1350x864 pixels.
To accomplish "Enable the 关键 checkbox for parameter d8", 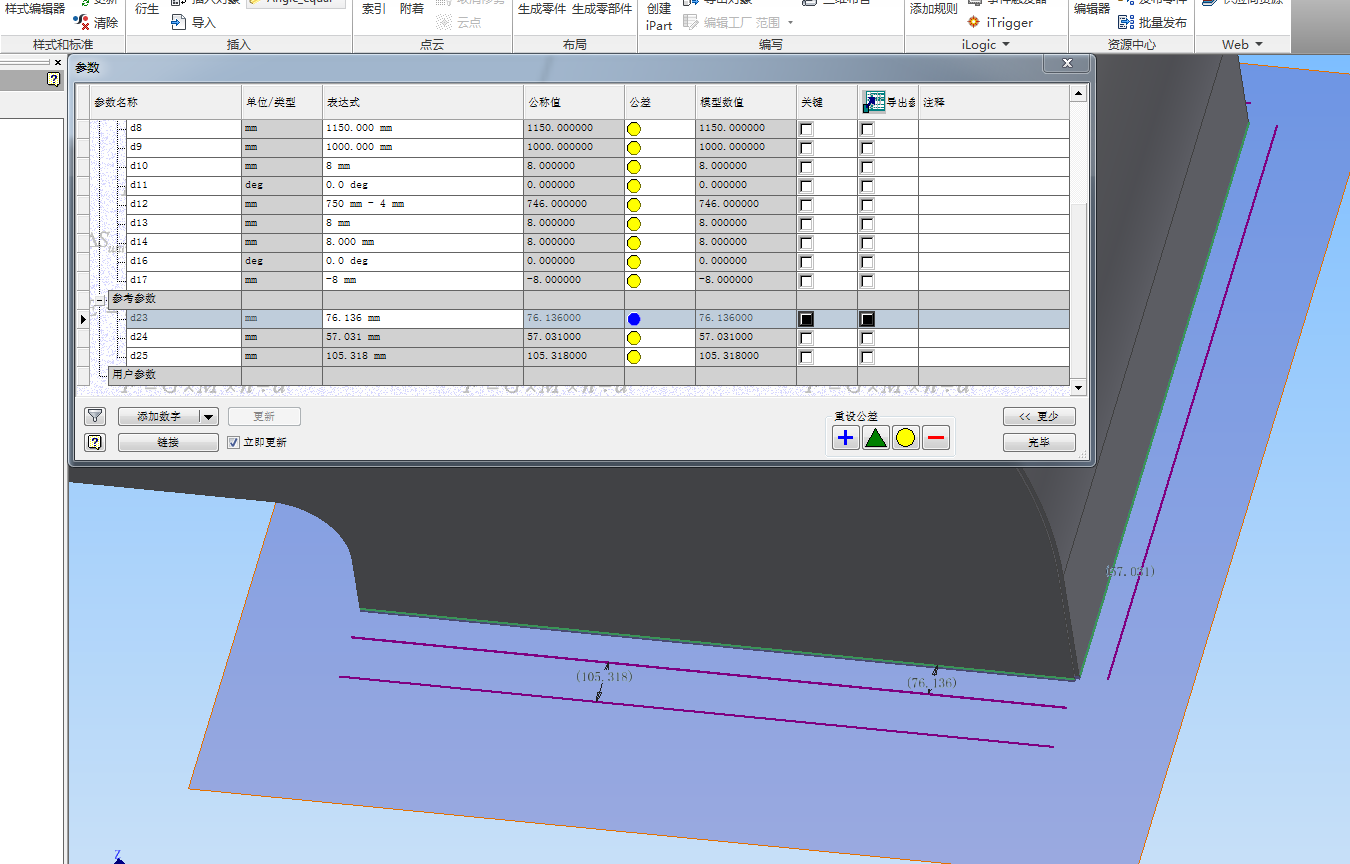I will (806, 129).
